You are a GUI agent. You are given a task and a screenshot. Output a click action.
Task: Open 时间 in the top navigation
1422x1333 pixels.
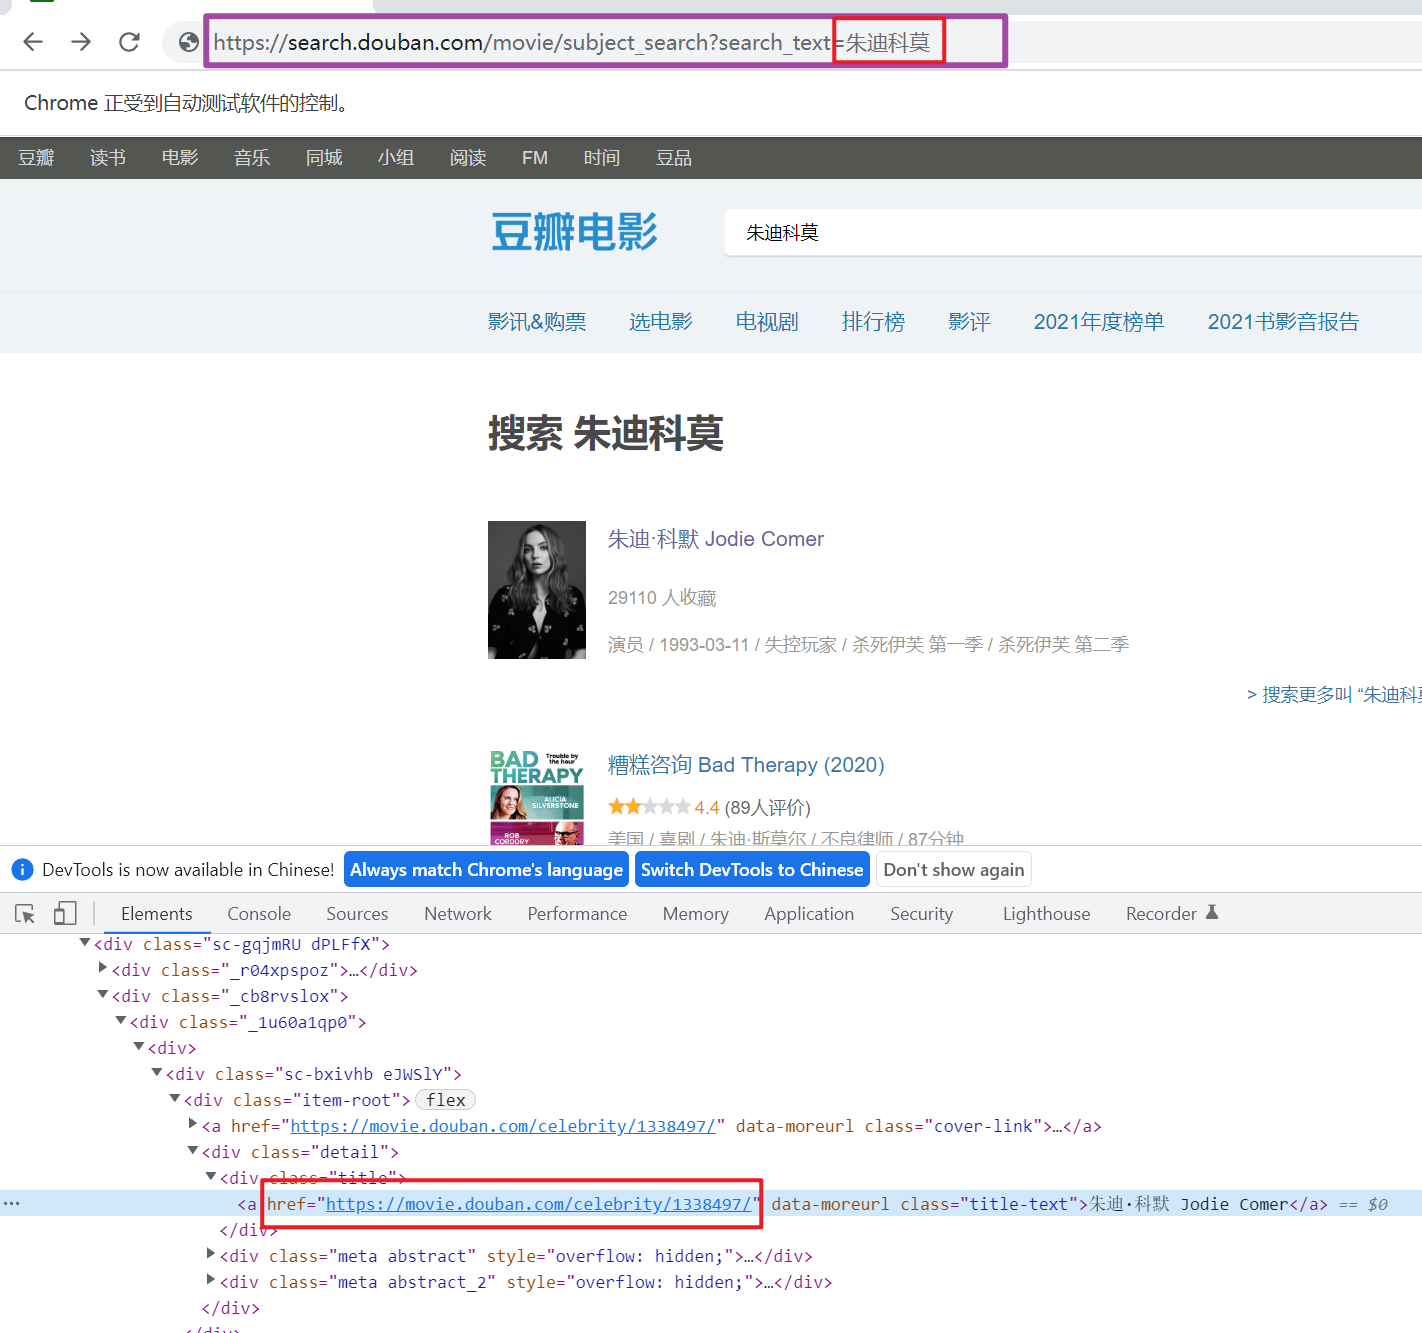pos(602,158)
